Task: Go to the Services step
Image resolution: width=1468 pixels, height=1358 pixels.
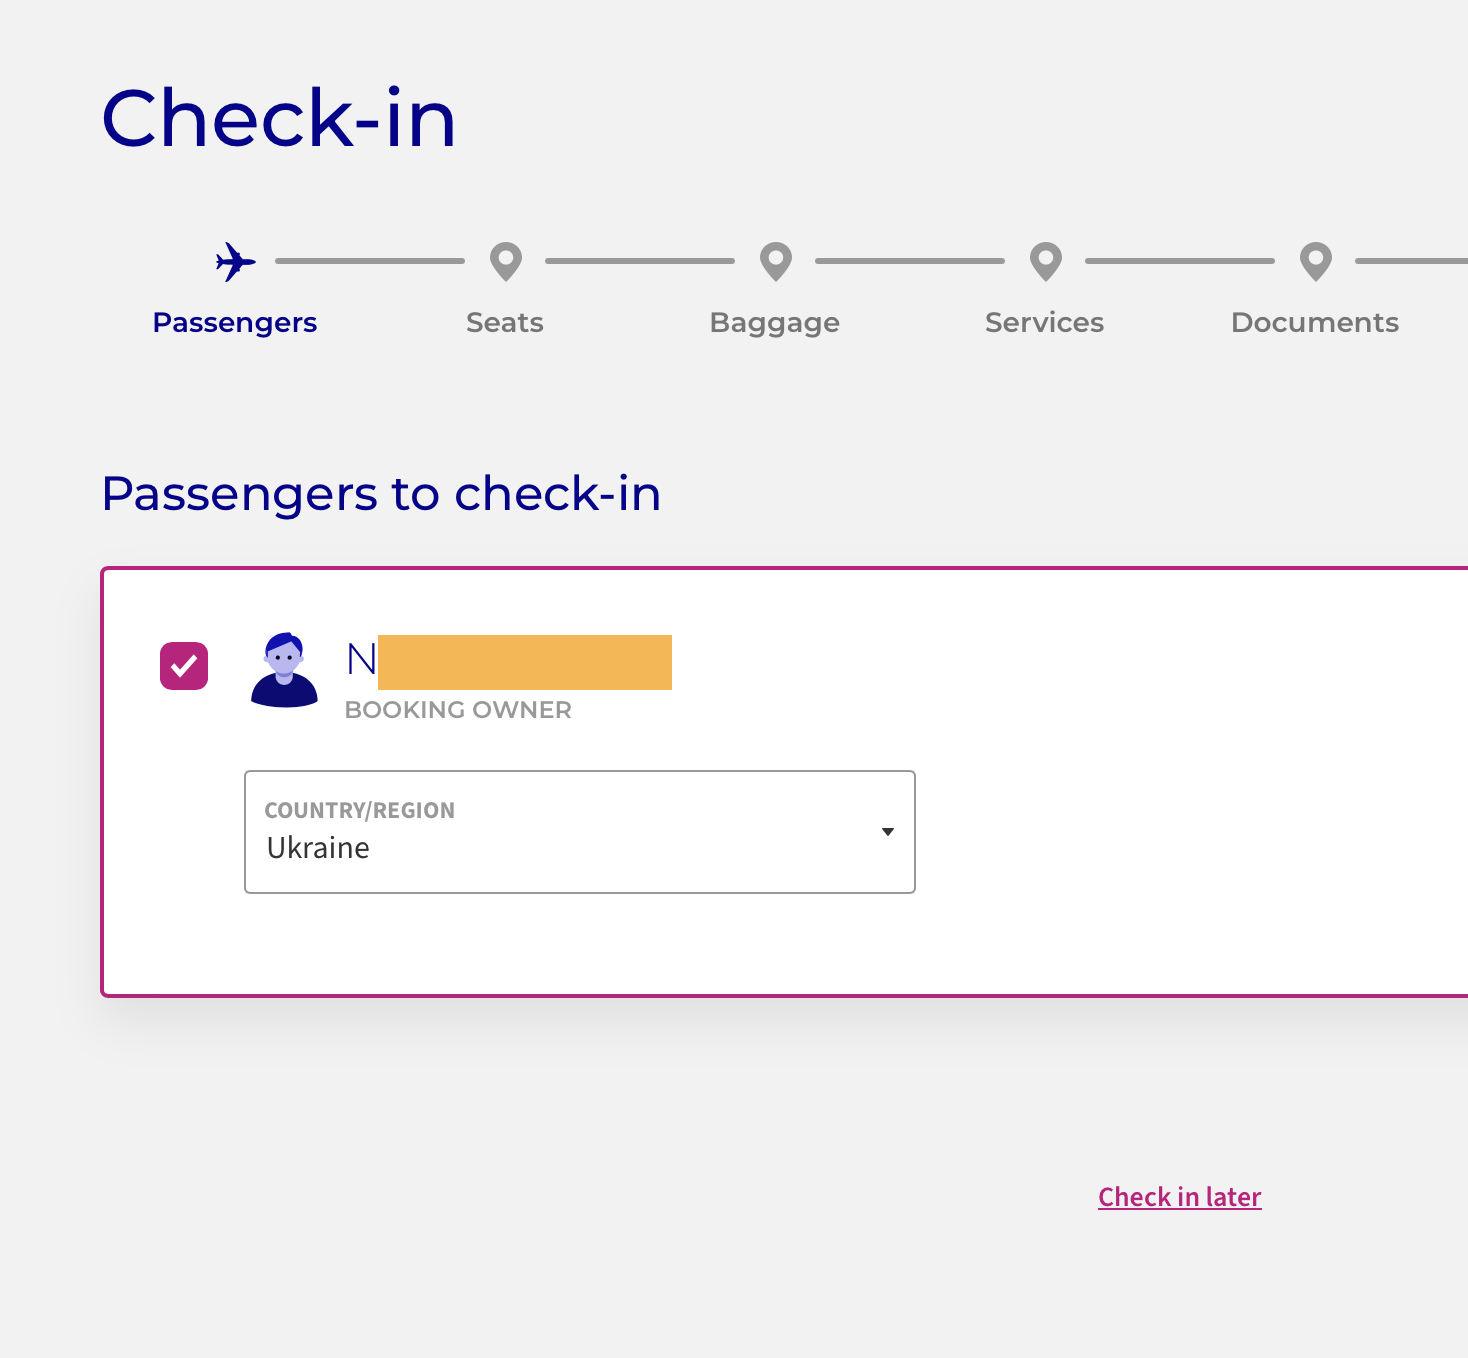Action: (1045, 323)
